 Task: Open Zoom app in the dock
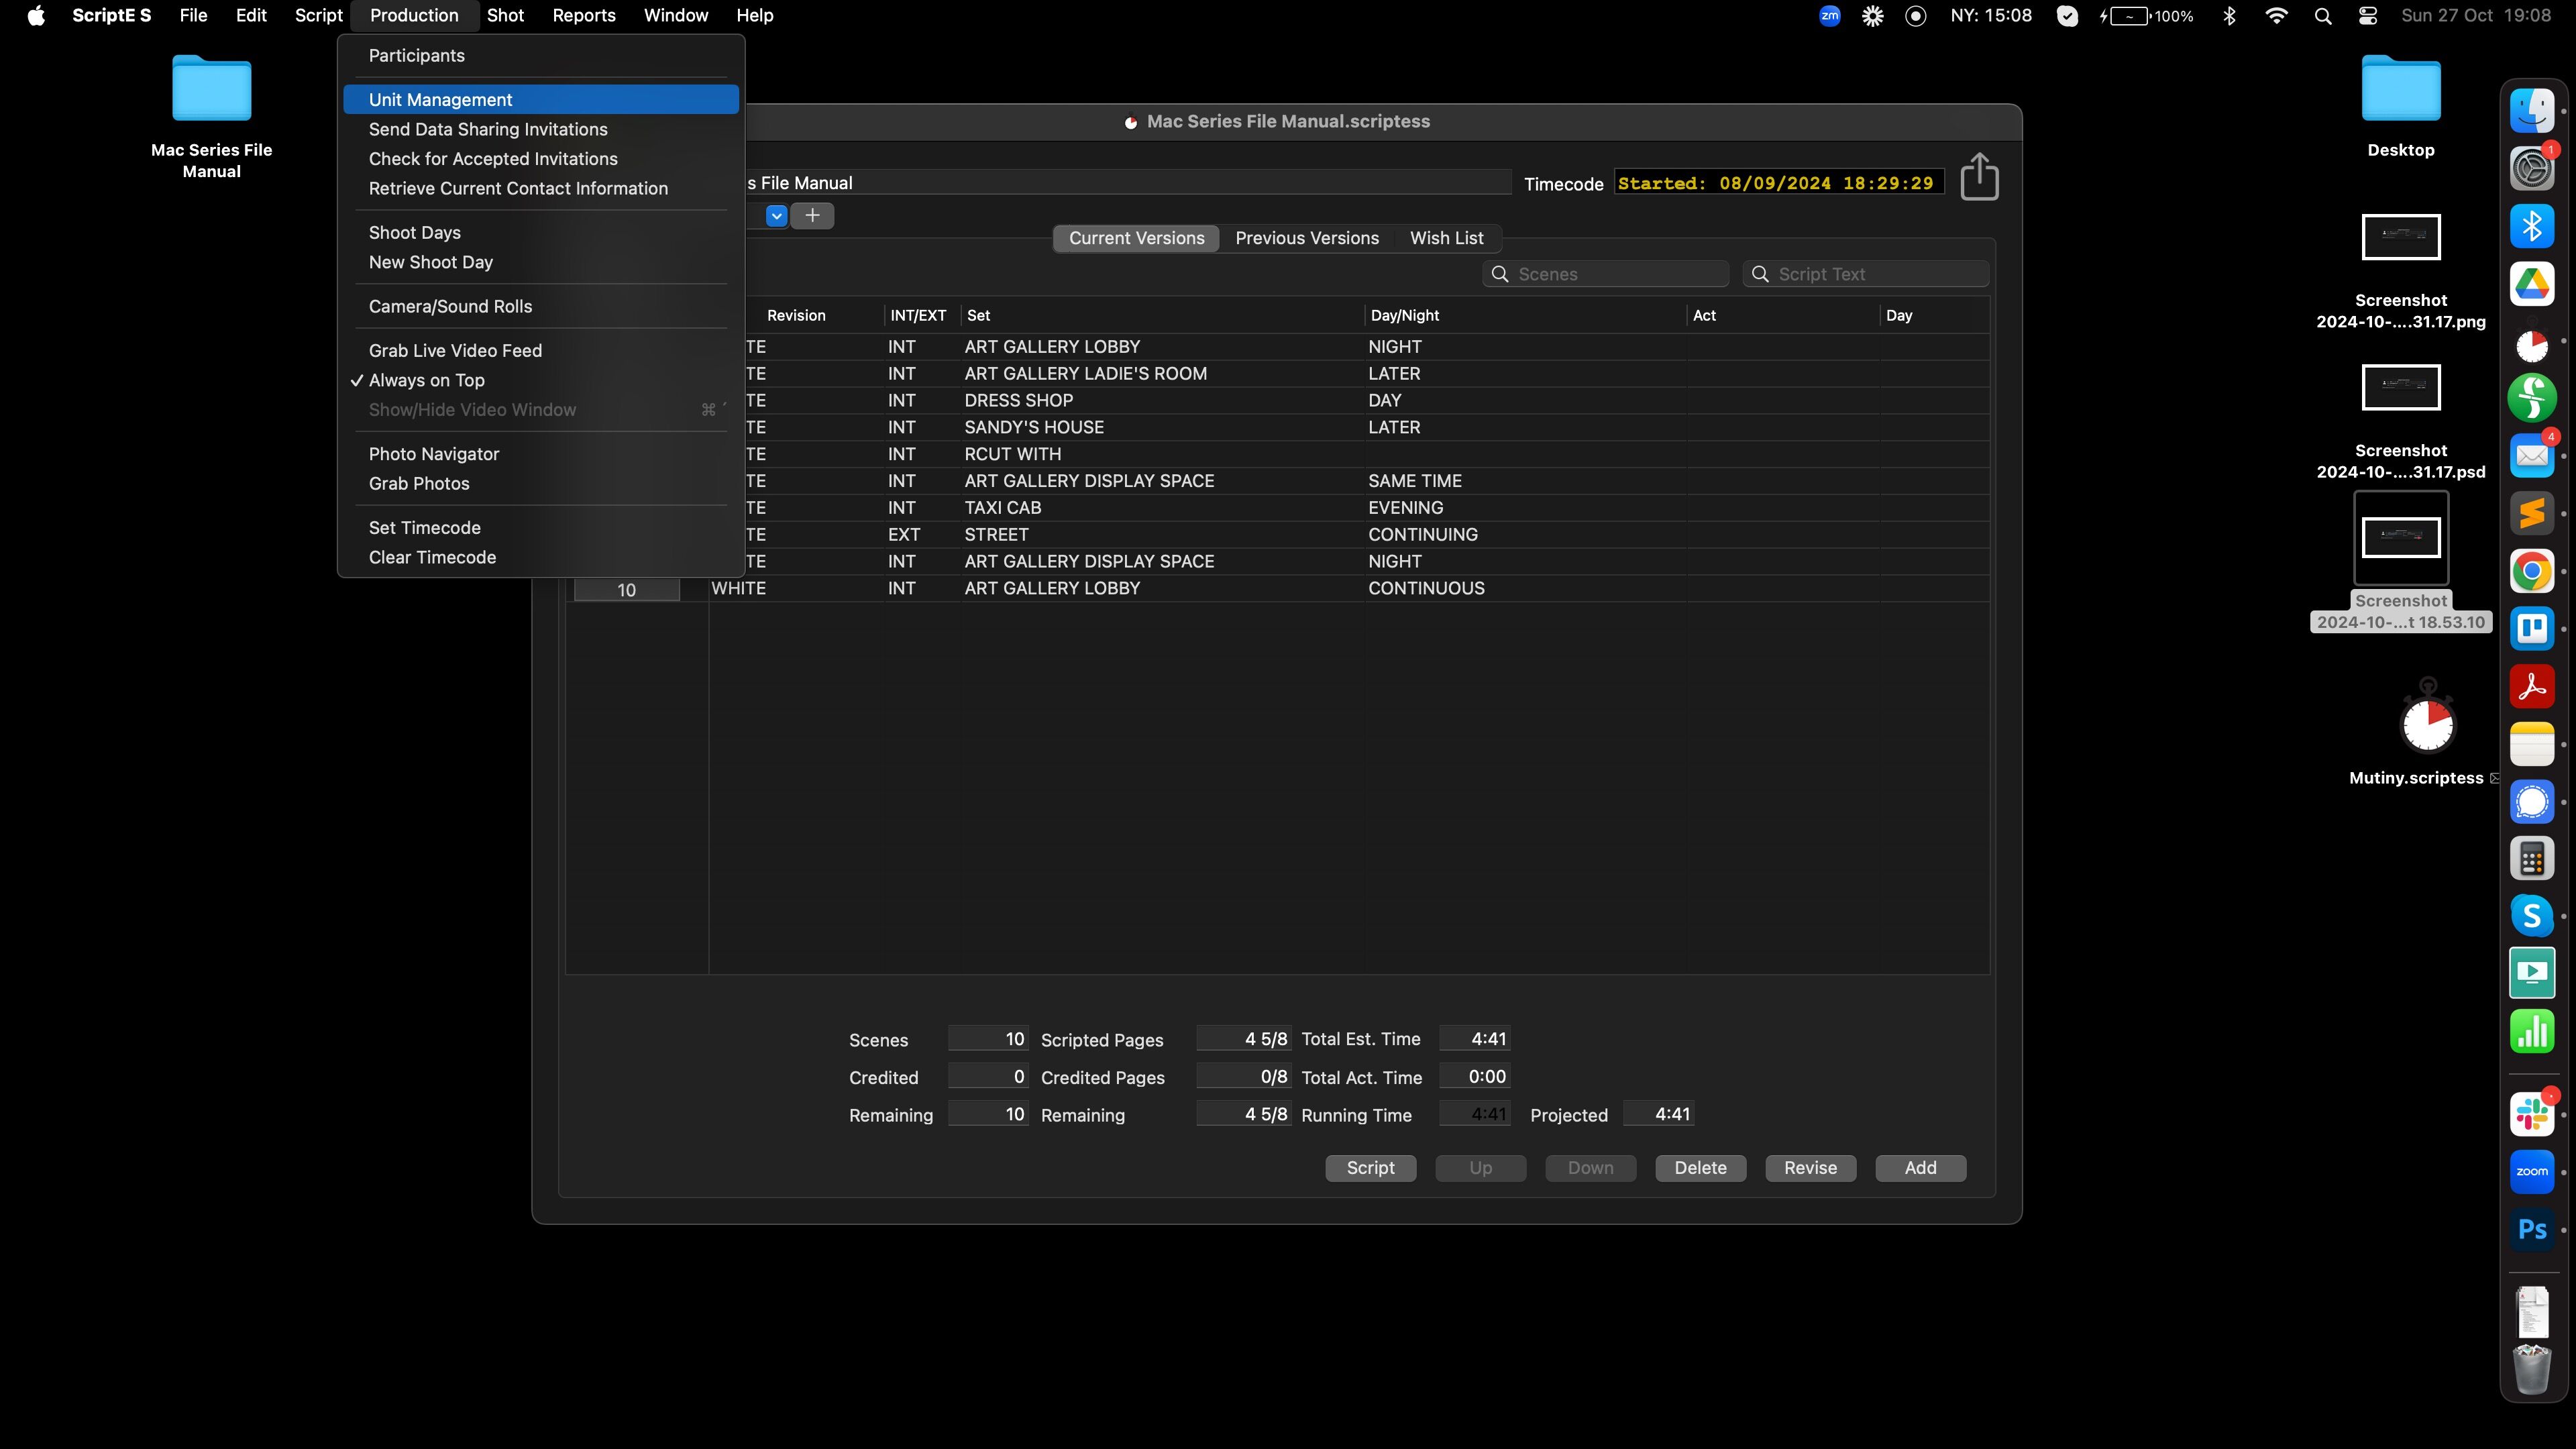tap(2531, 1171)
